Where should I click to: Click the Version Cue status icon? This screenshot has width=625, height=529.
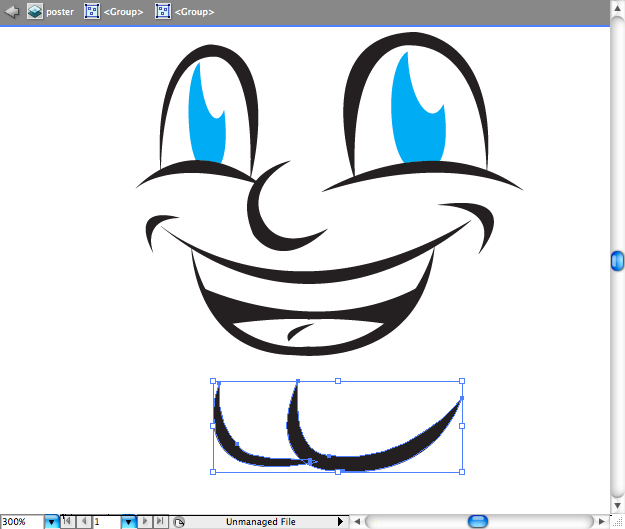(x=179, y=522)
